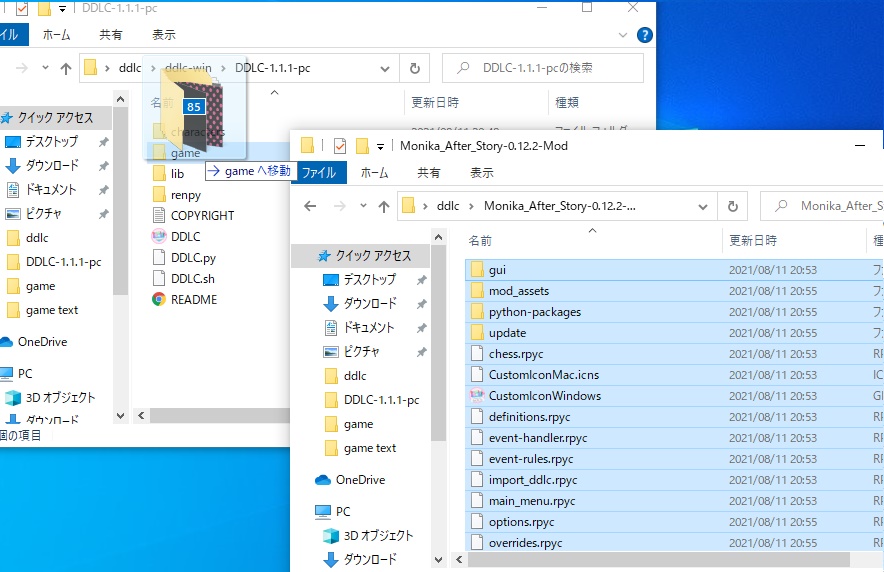Screen dimensions: 884x572
Task: Open ドキュメント in front window quick access
Action: click(369, 327)
